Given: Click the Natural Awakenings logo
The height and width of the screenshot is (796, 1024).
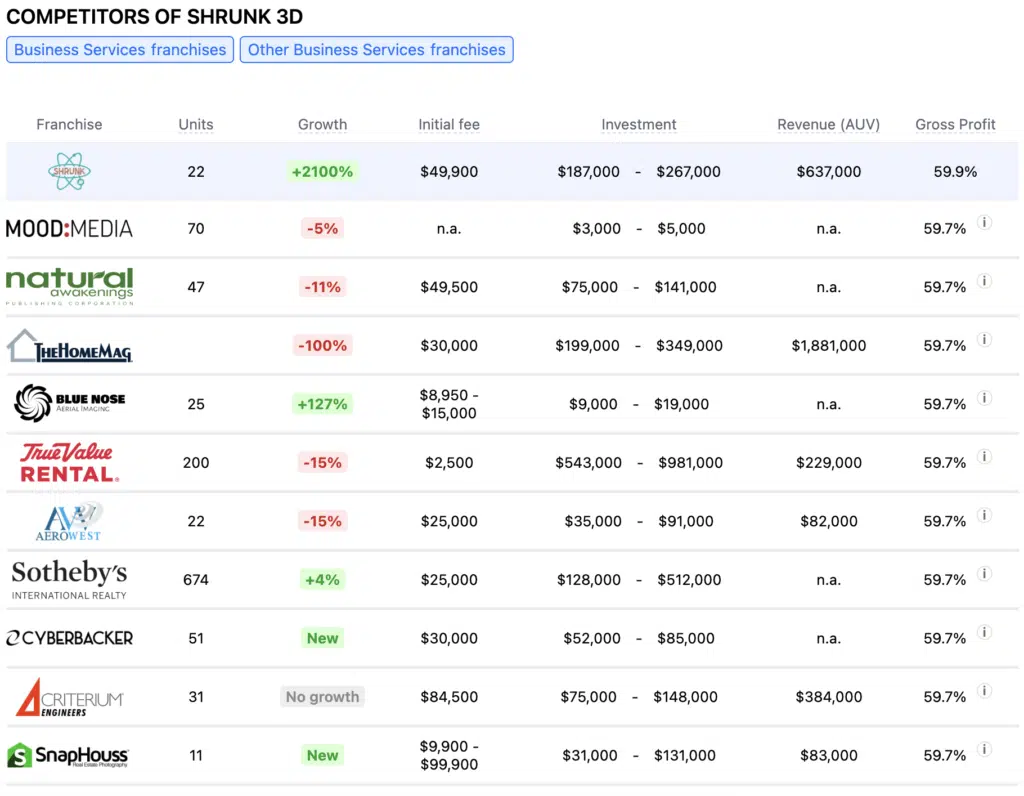Looking at the screenshot, I should click(x=69, y=287).
